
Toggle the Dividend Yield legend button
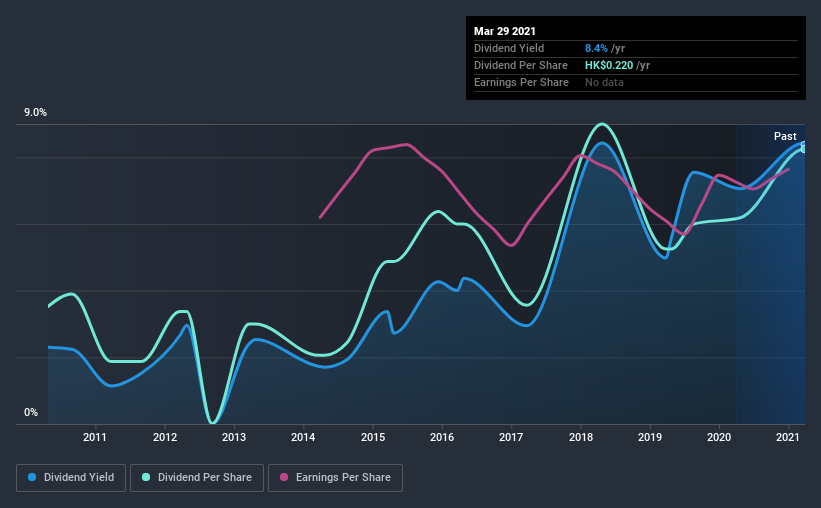point(71,478)
